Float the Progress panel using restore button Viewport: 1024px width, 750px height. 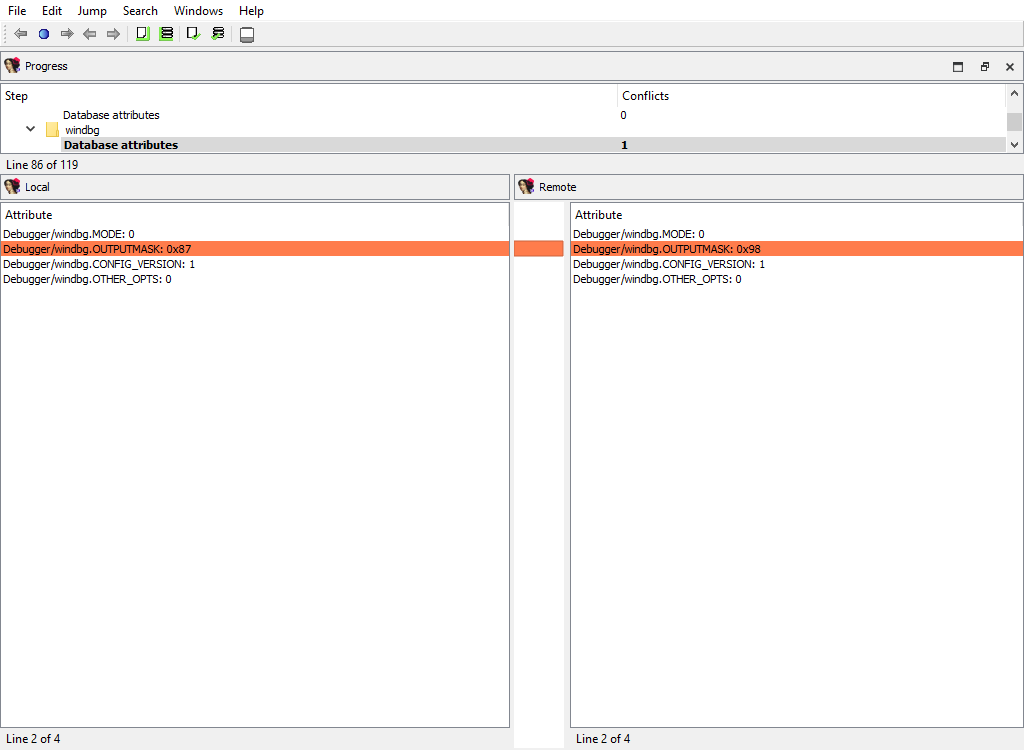(984, 67)
